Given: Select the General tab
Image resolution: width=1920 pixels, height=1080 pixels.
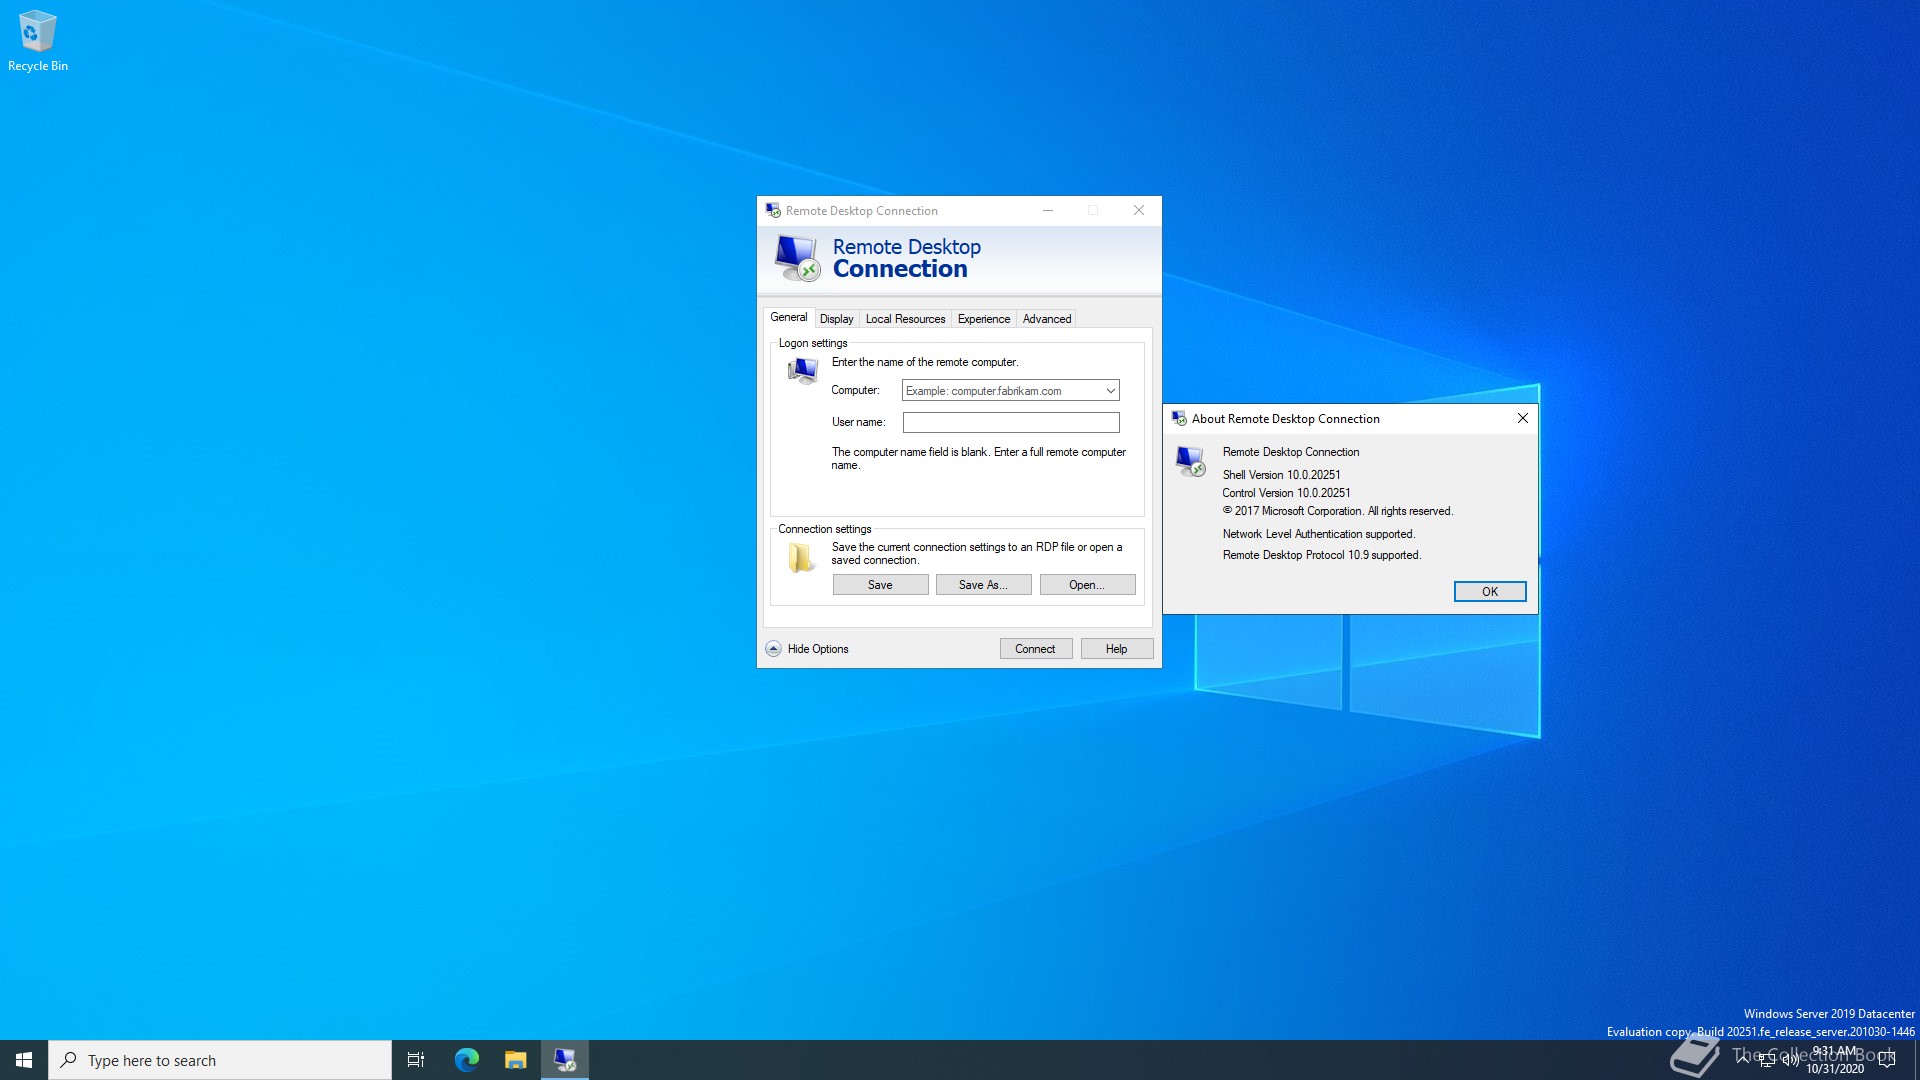Looking at the screenshot, I should click(x=788, y=317).
